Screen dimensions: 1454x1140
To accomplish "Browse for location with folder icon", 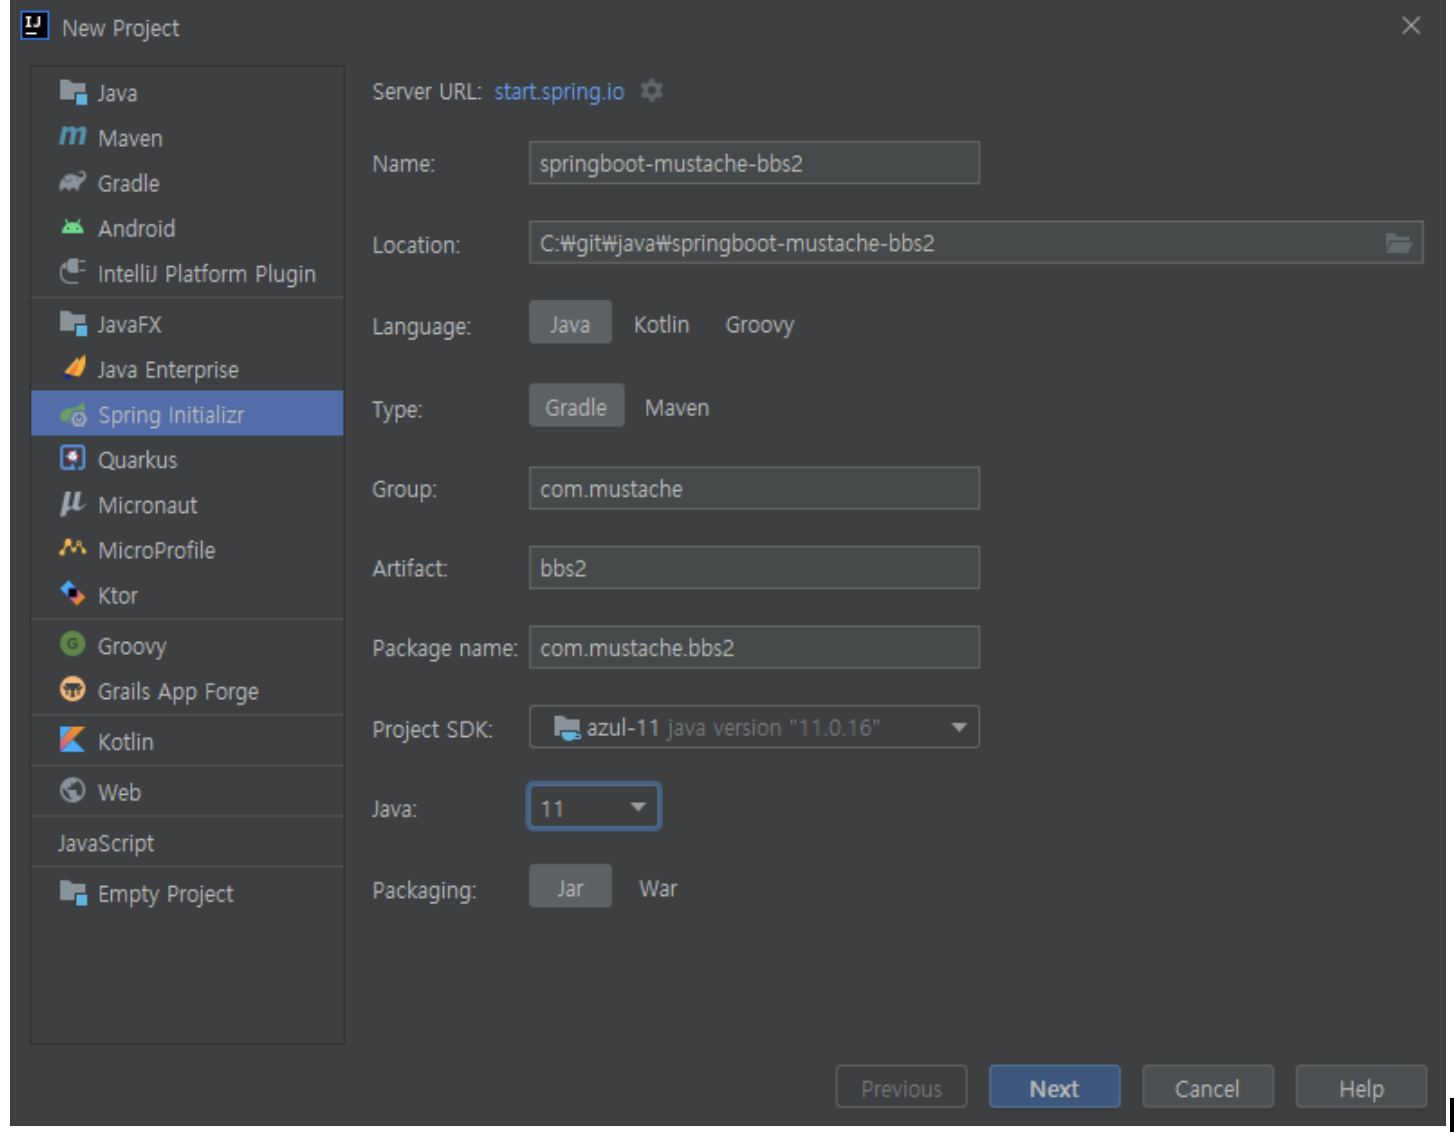I will coord(1398,243).
